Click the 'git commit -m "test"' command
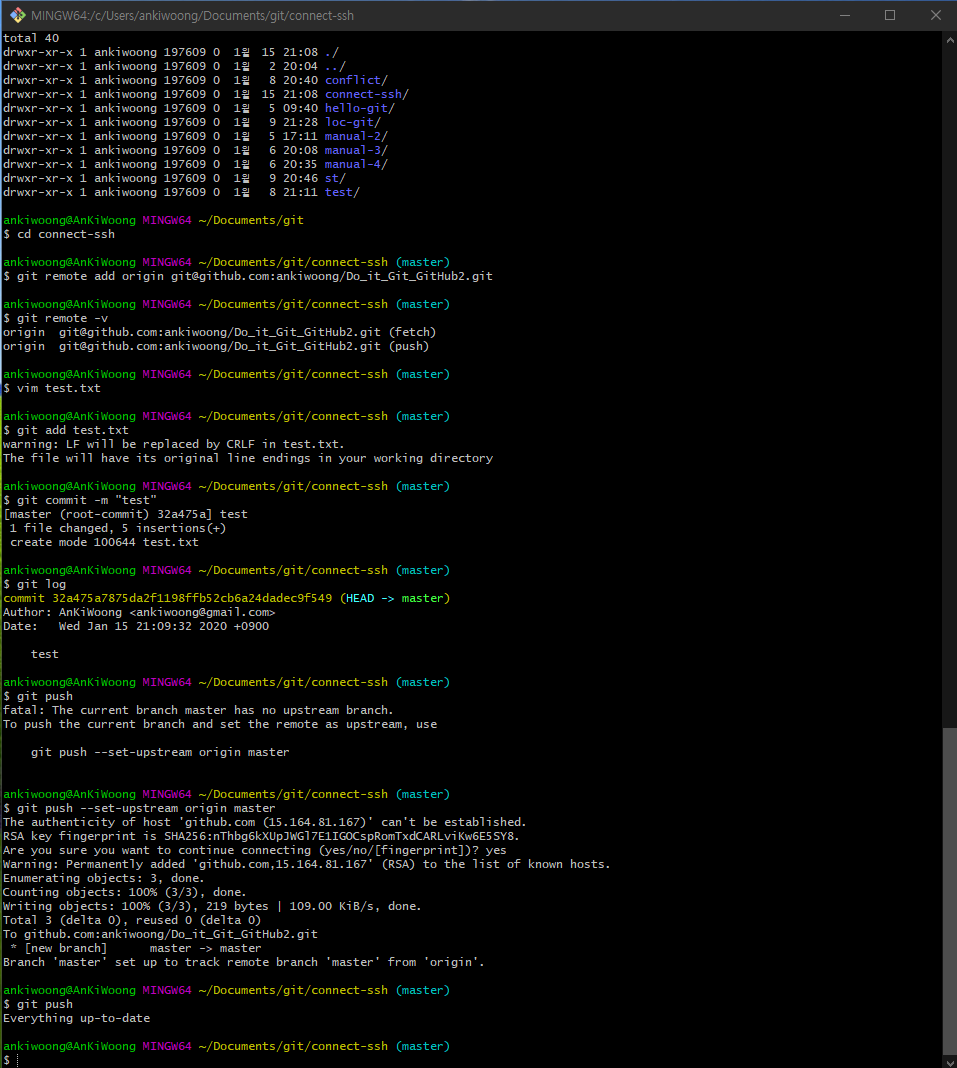 tap(80, 500)
